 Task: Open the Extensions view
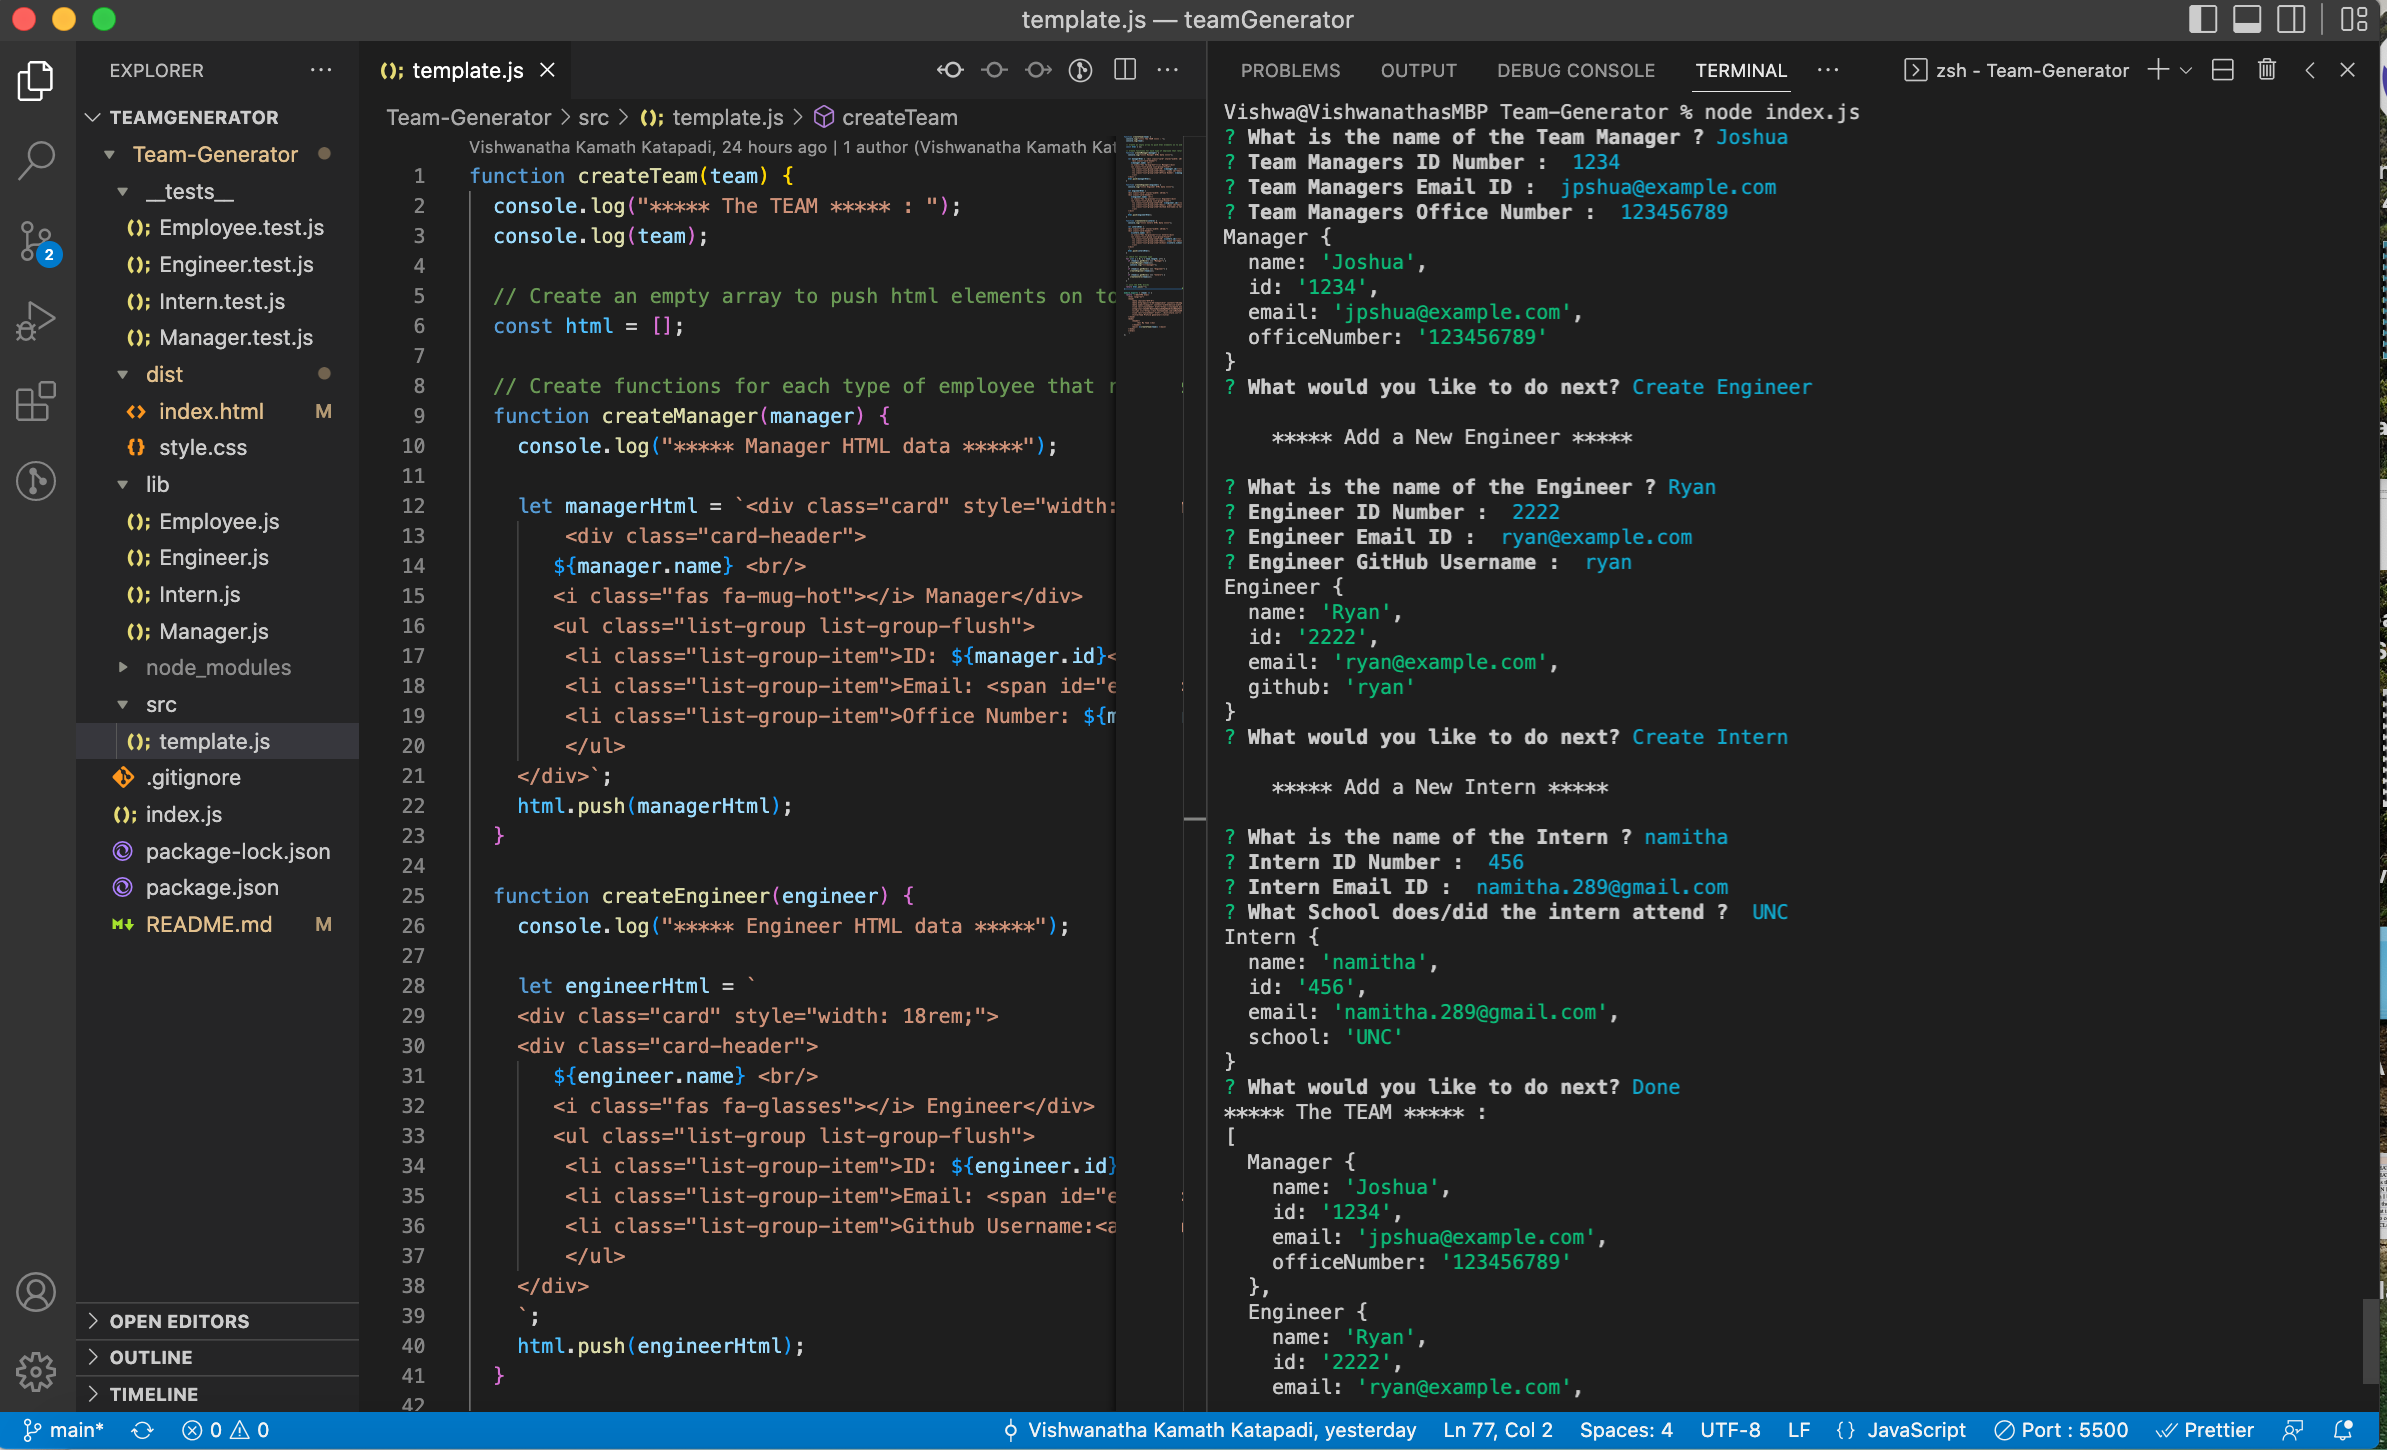point(36,402)
